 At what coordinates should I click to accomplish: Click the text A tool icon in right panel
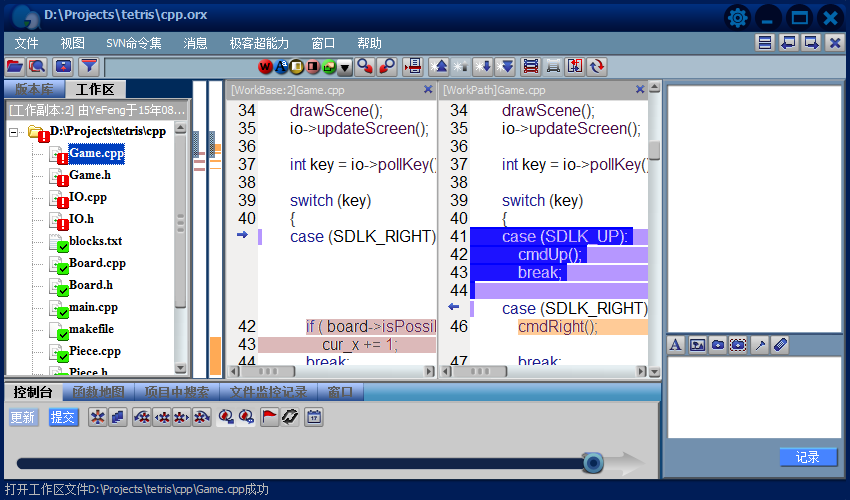pyautogui.click(x=675, y=344)
